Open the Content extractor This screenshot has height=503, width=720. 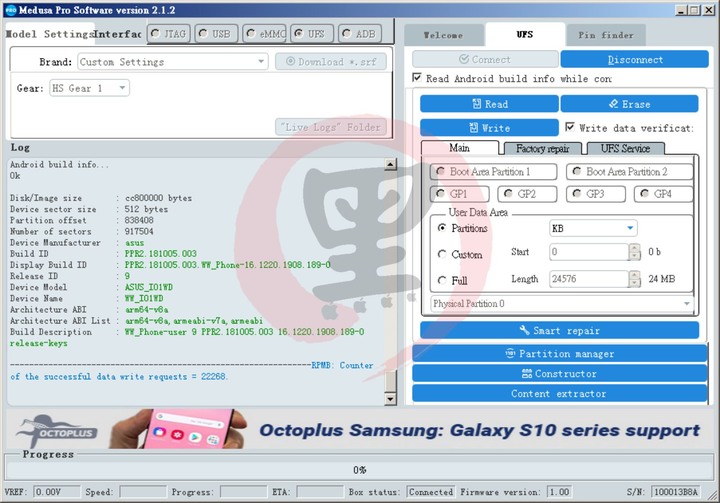559,394
